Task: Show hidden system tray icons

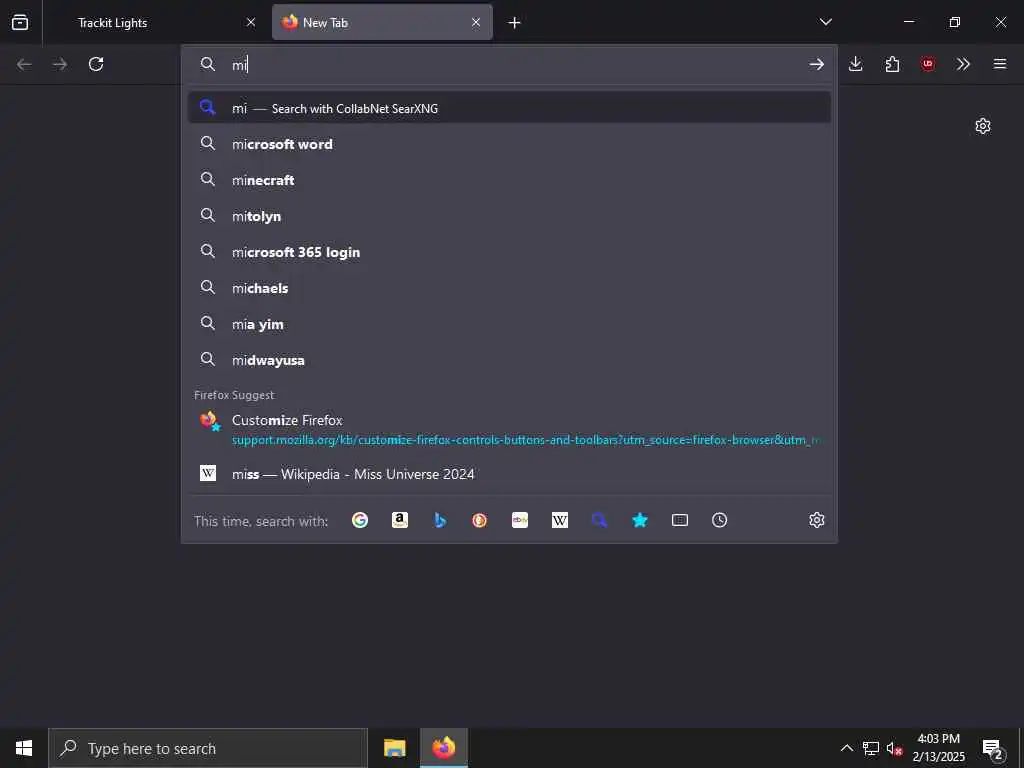Action: tap(846, 748)
